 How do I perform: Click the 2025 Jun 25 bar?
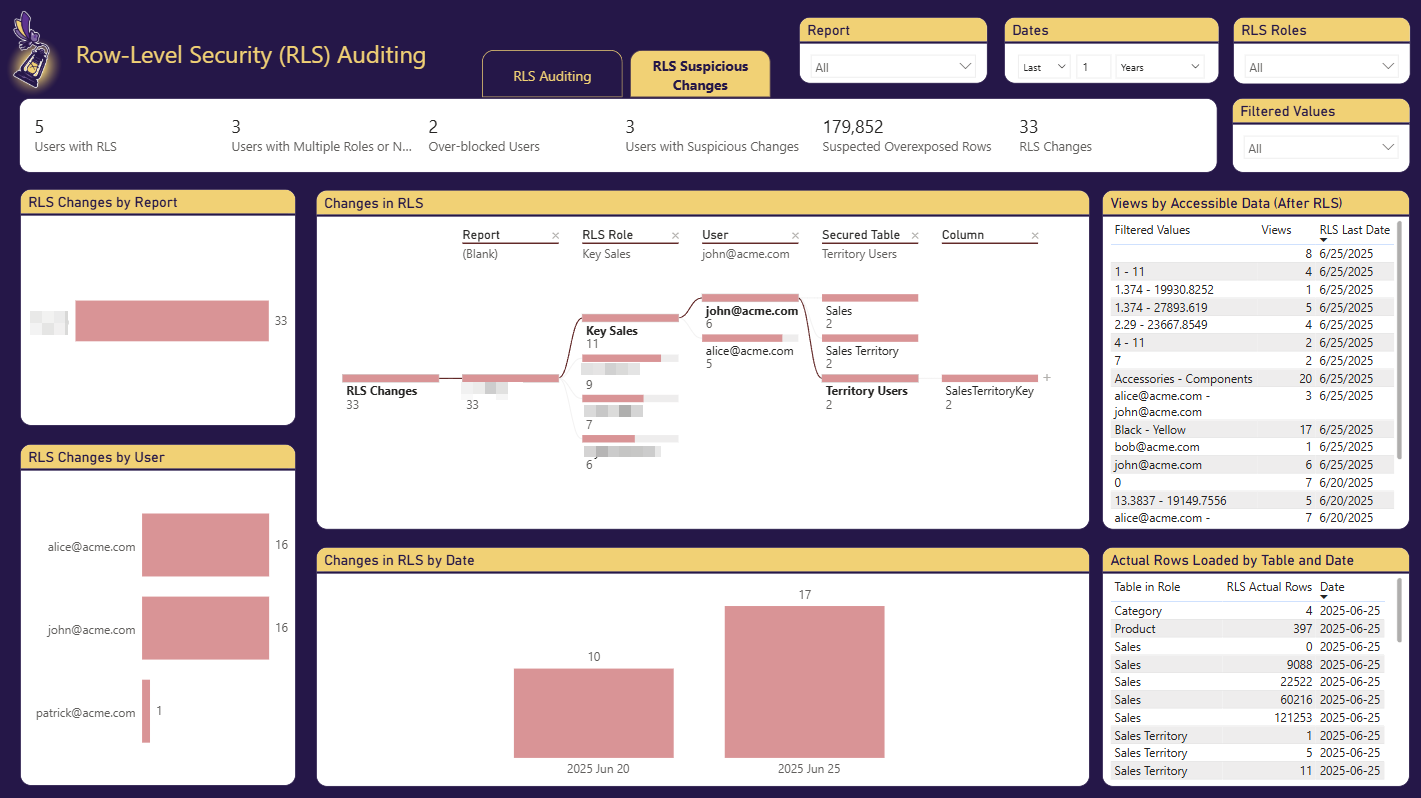click(804, 681)
